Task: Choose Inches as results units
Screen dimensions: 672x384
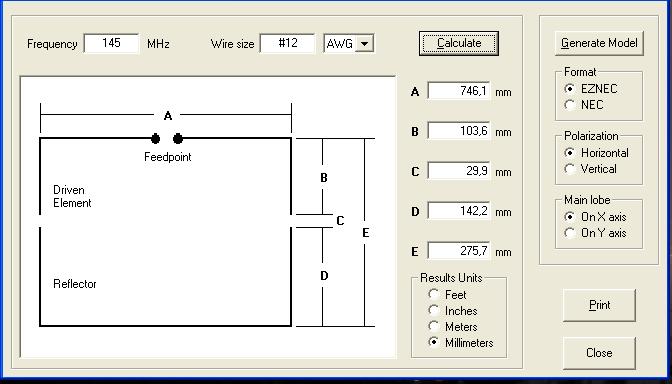Action: click(453, 311)
